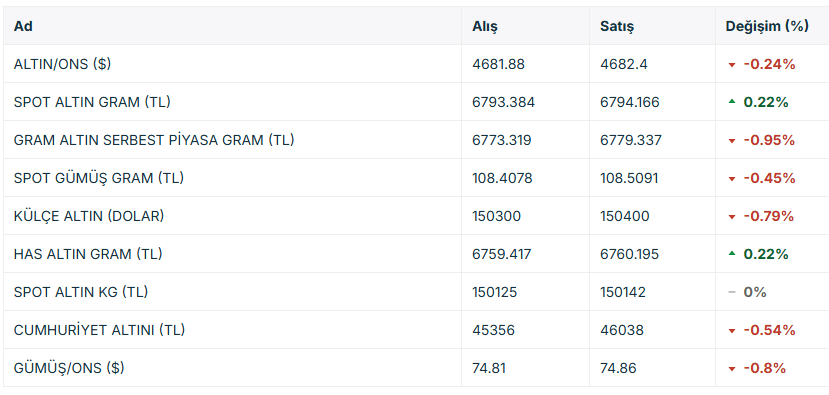Click the GÜMÜŞ/ONS ($) name
Image resolution: width=829 pixels, height=395 pixels.
[x=69, y=368]
